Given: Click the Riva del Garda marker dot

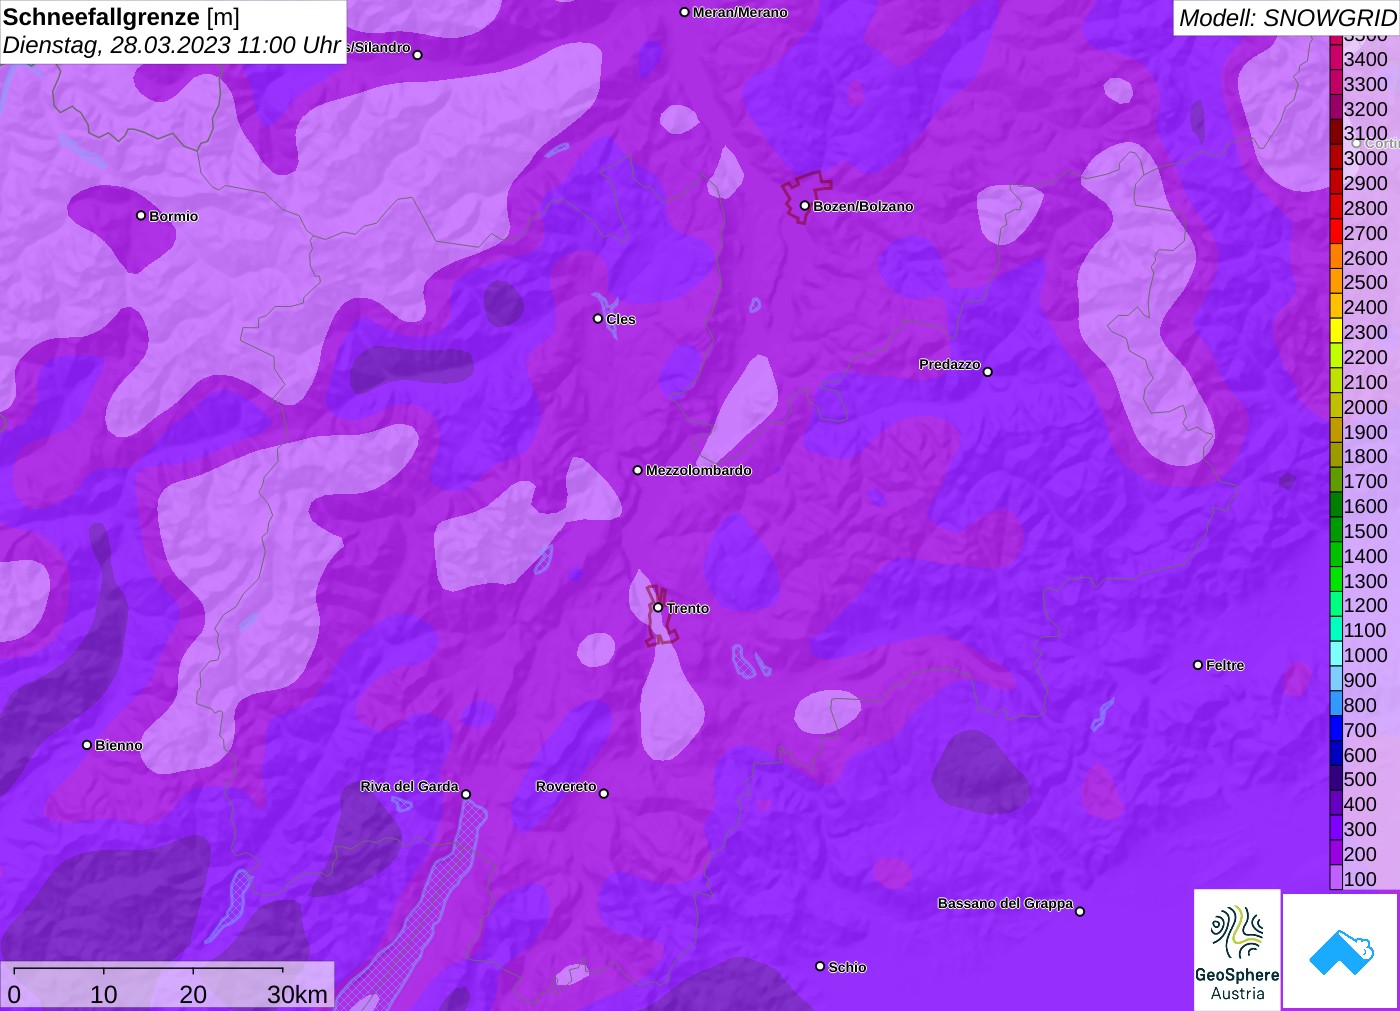Looking at the screenshot, I should coord(466,795).
